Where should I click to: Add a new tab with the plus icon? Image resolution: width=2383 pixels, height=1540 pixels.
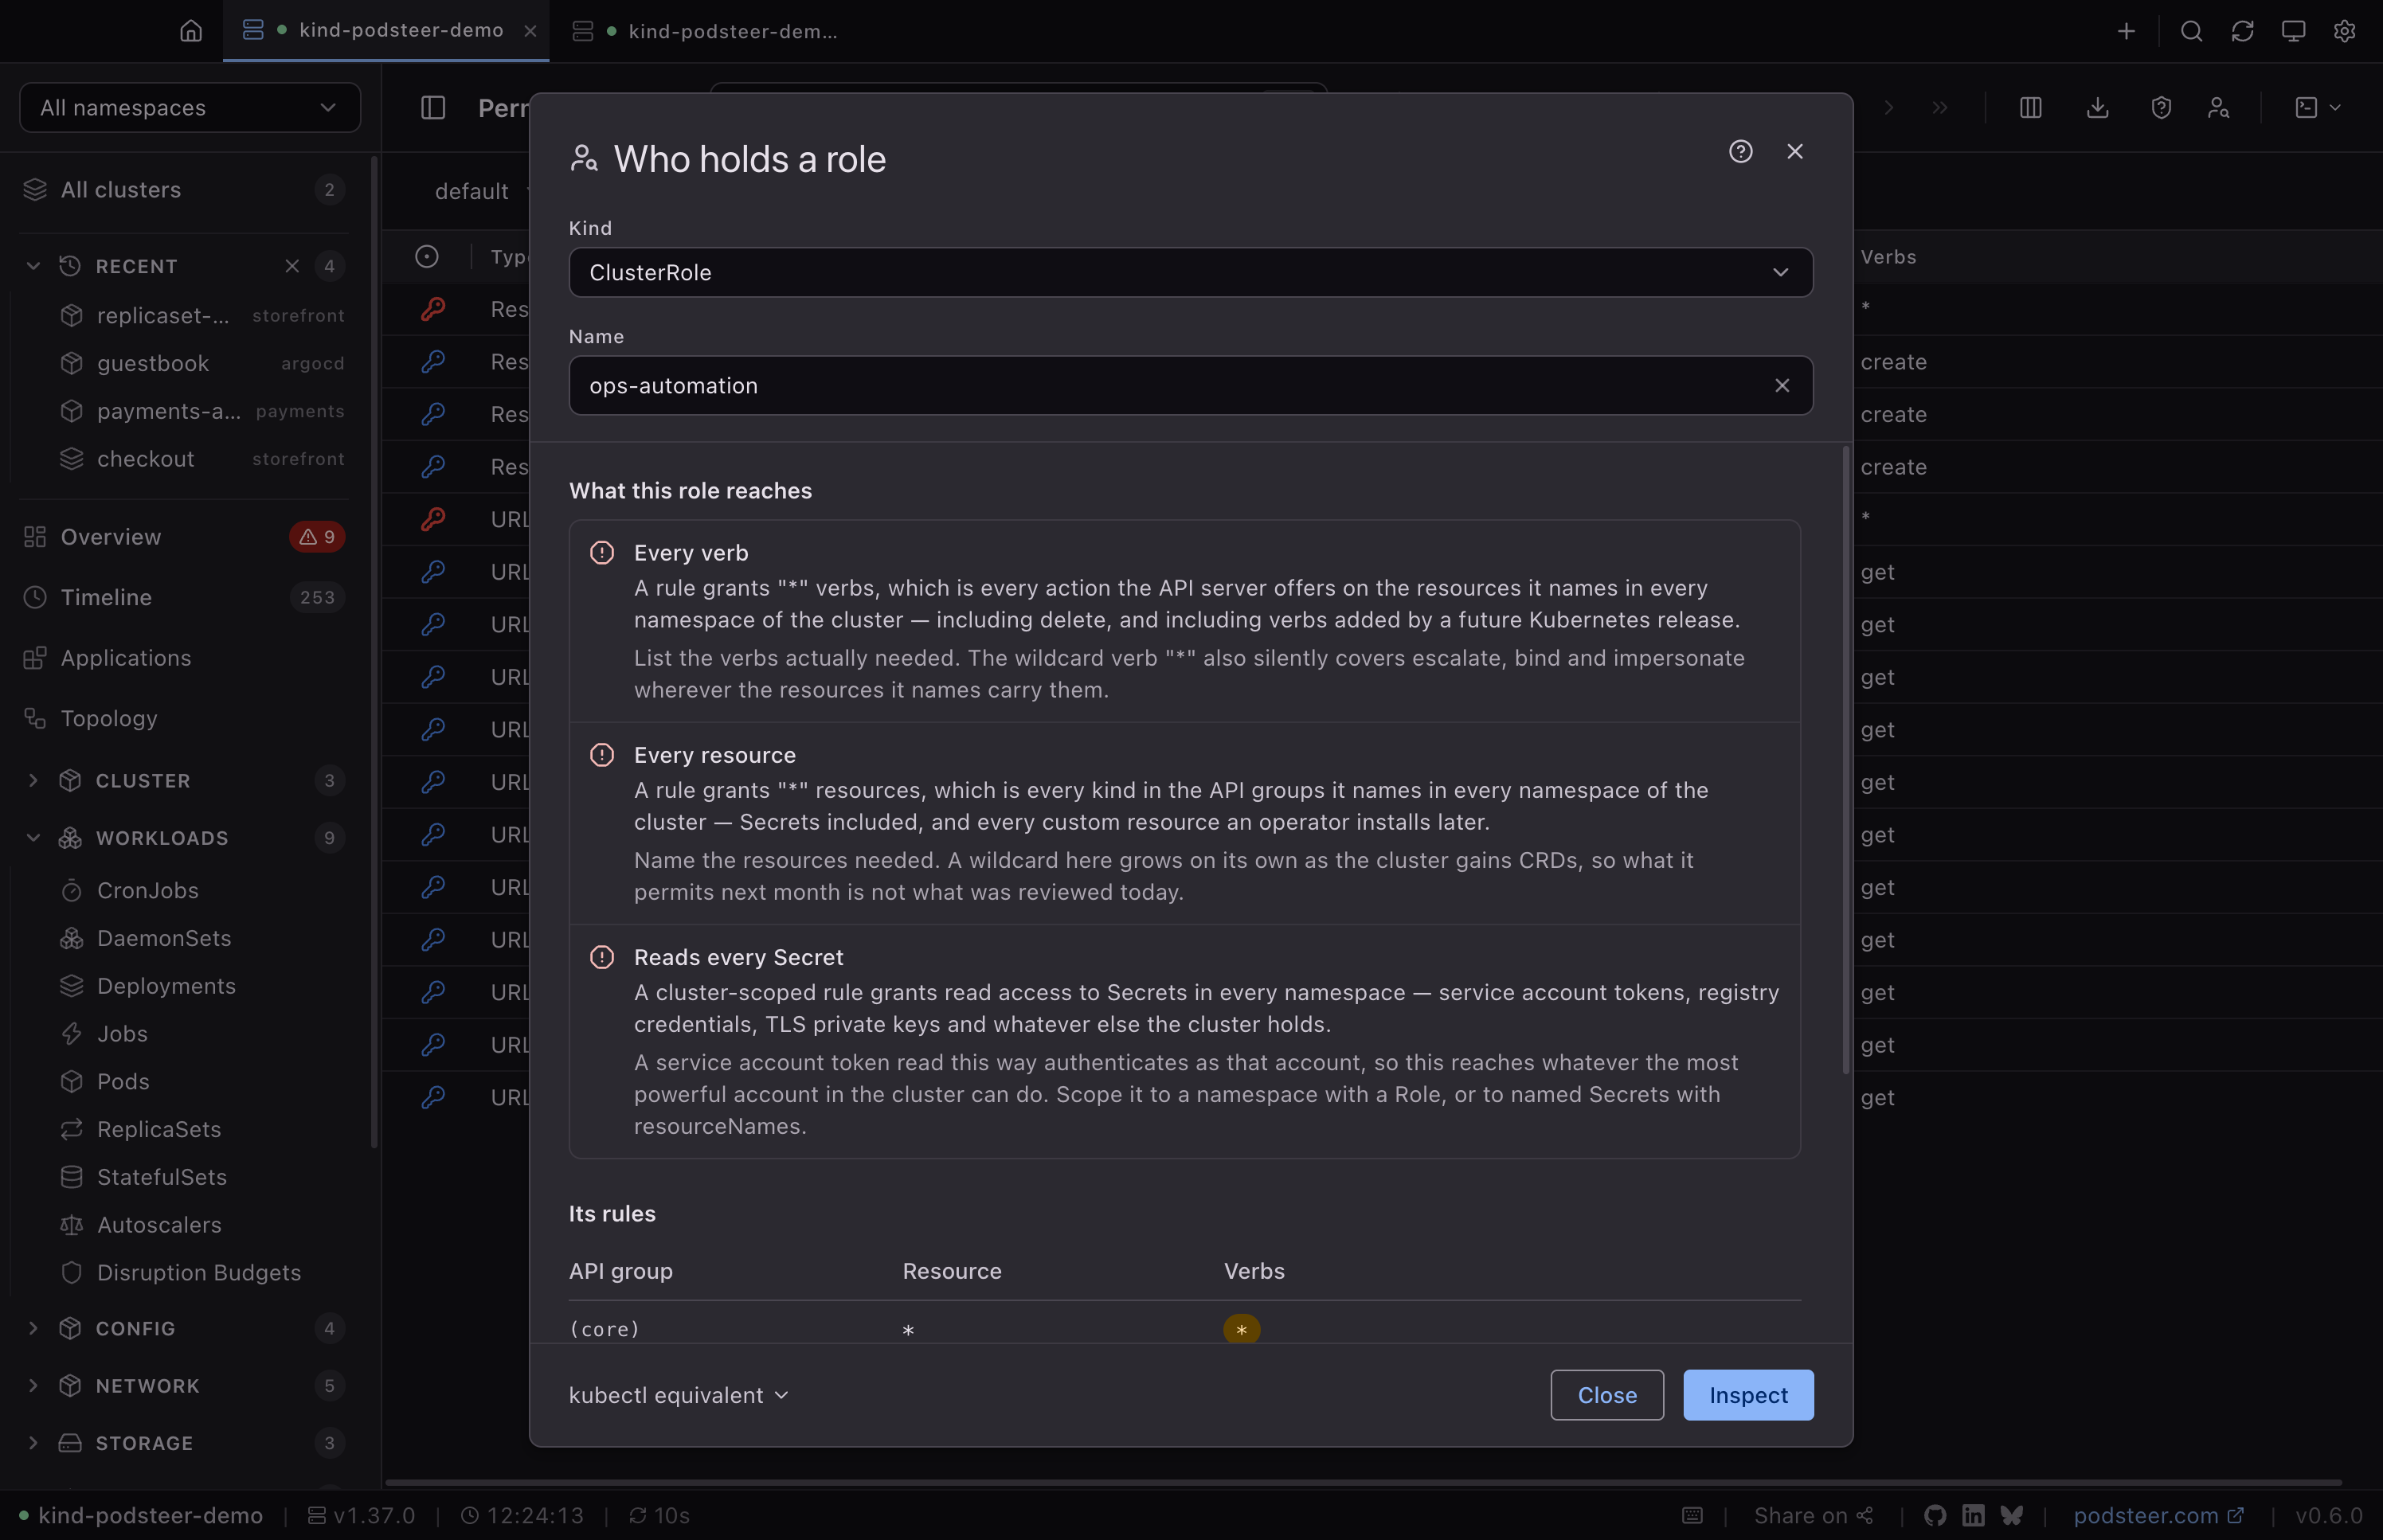(x=2126, y=31)
